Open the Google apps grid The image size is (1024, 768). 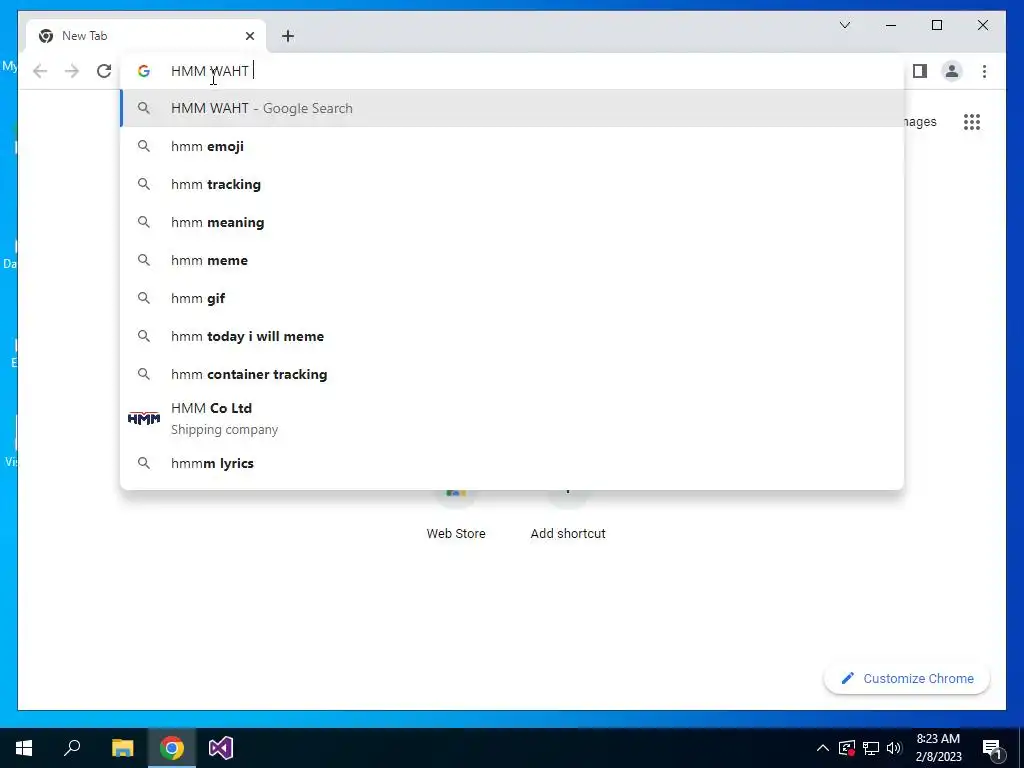tap(972, 121)
